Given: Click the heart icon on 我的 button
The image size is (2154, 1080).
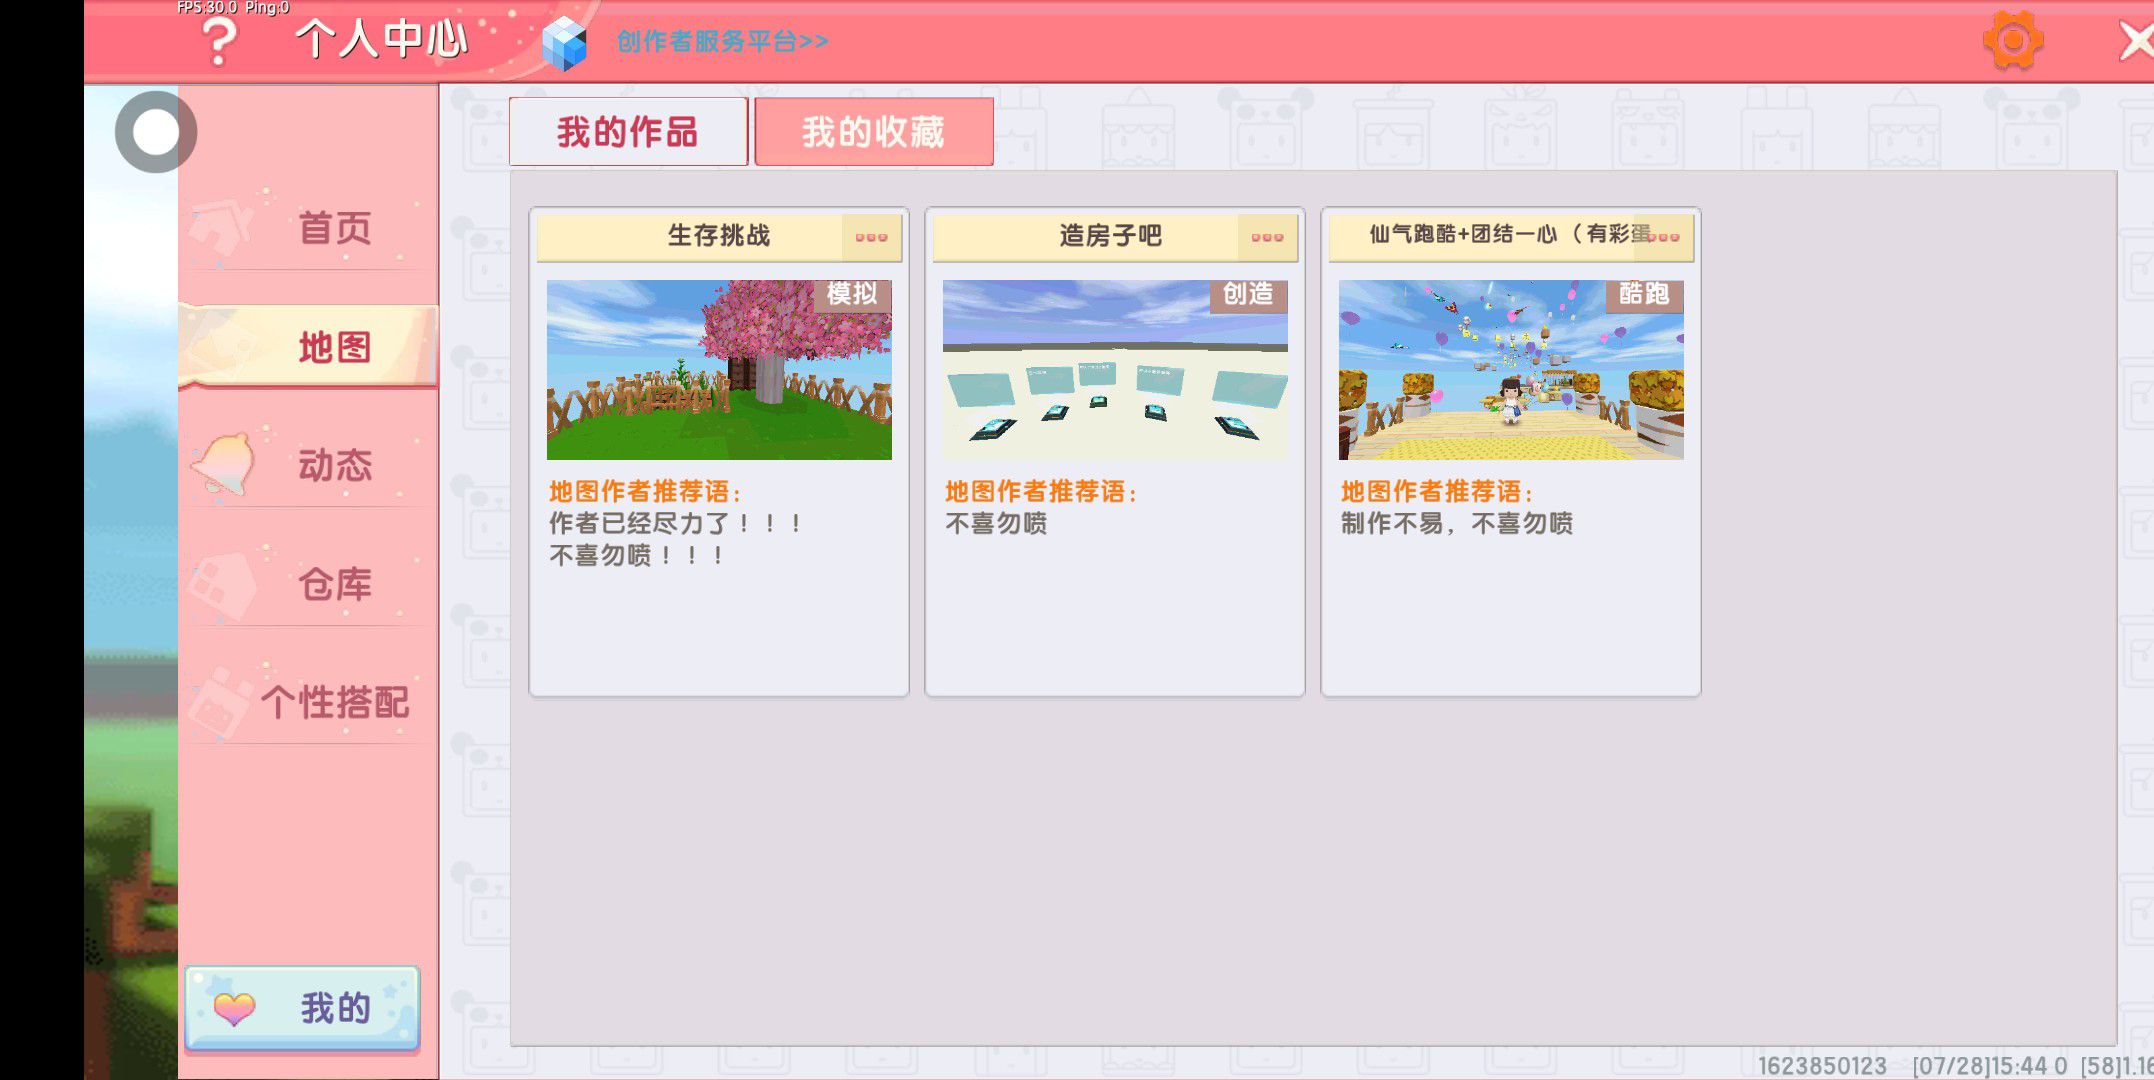Looking at the screenshot, I should point(235,1008).
